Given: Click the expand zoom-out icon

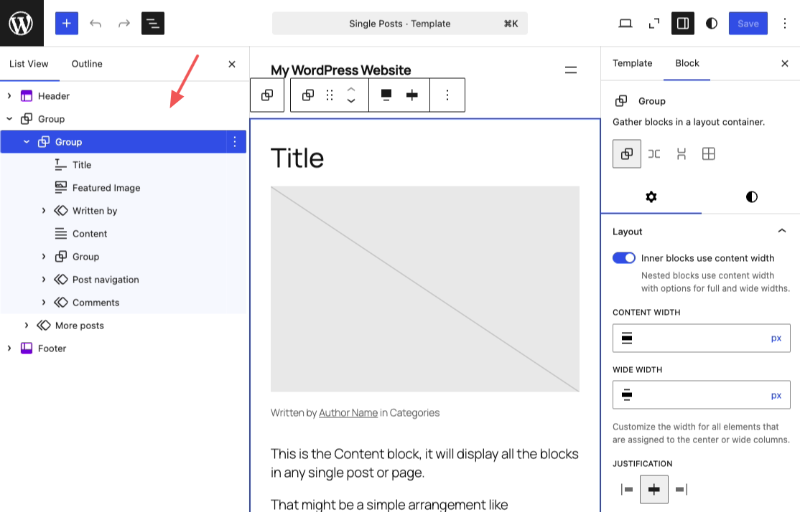Looking at the screenshot, I should (x=654, y=23).
